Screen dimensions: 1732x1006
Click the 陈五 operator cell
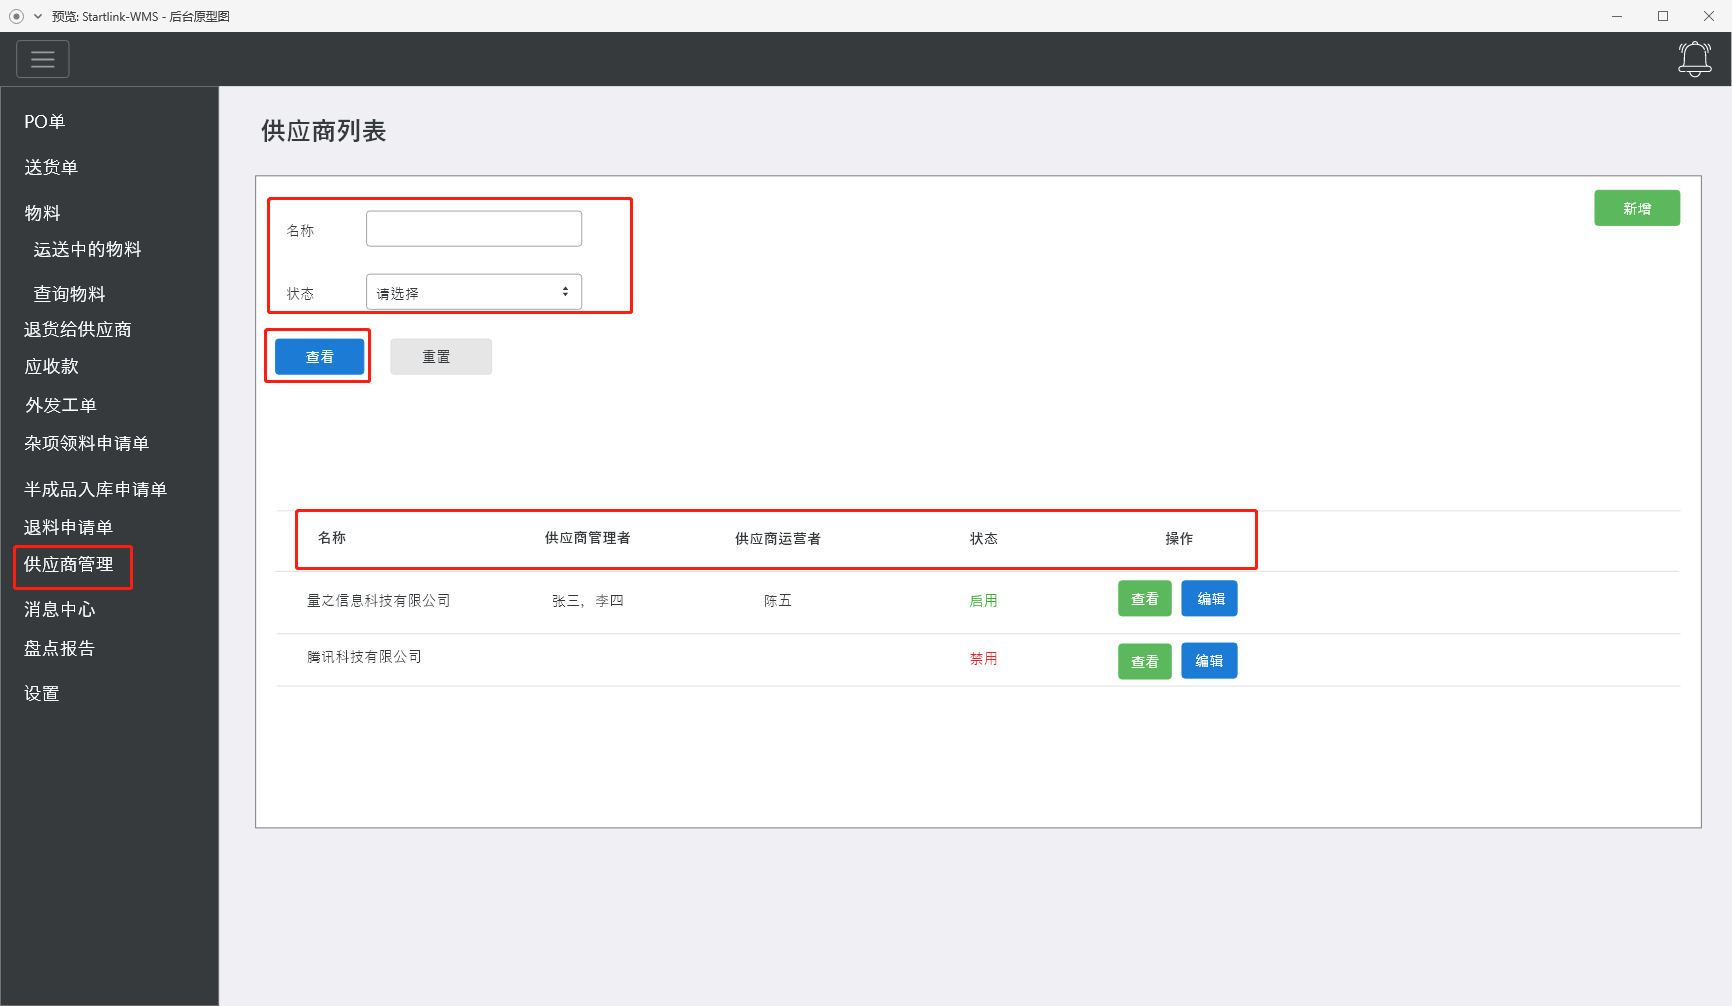(778, 601)
